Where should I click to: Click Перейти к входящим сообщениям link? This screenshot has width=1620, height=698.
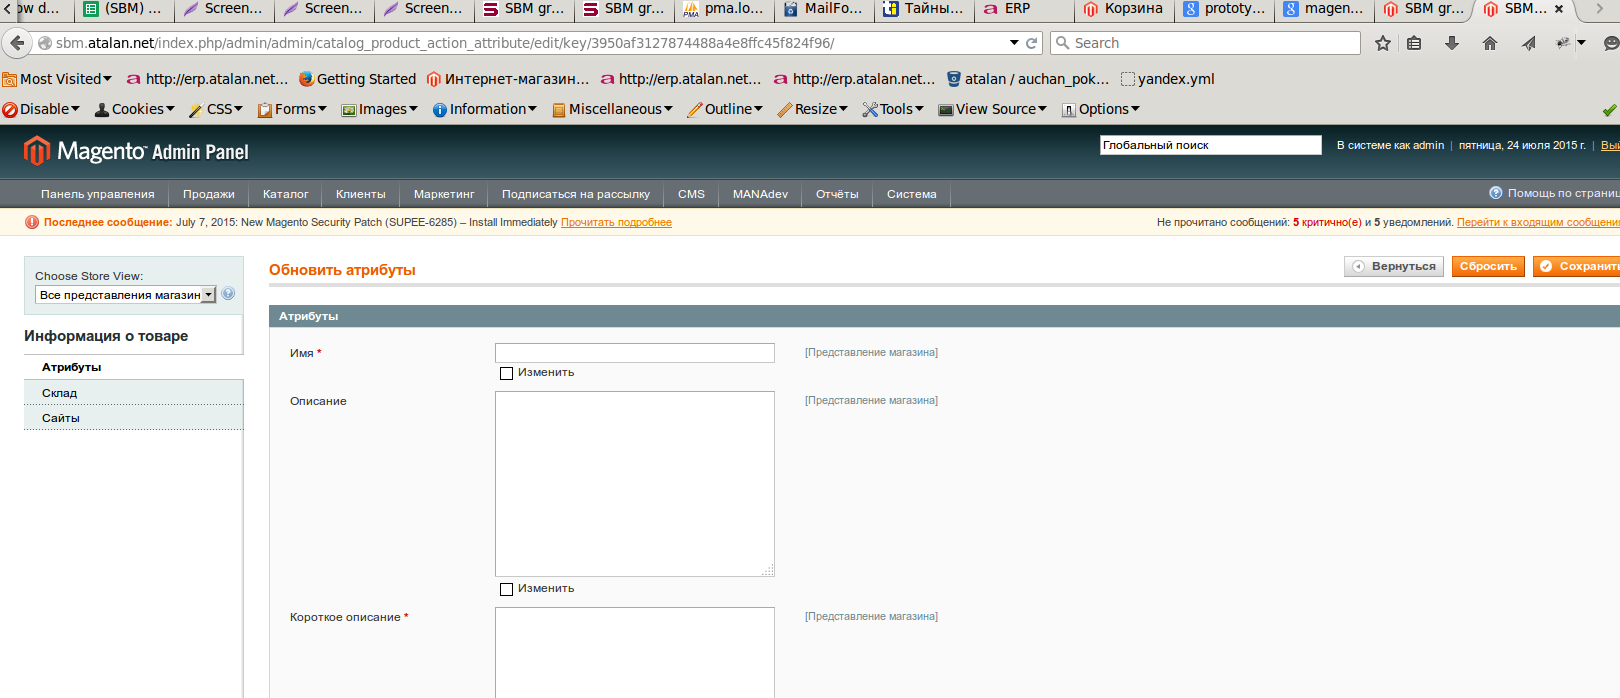point(1538,222)
